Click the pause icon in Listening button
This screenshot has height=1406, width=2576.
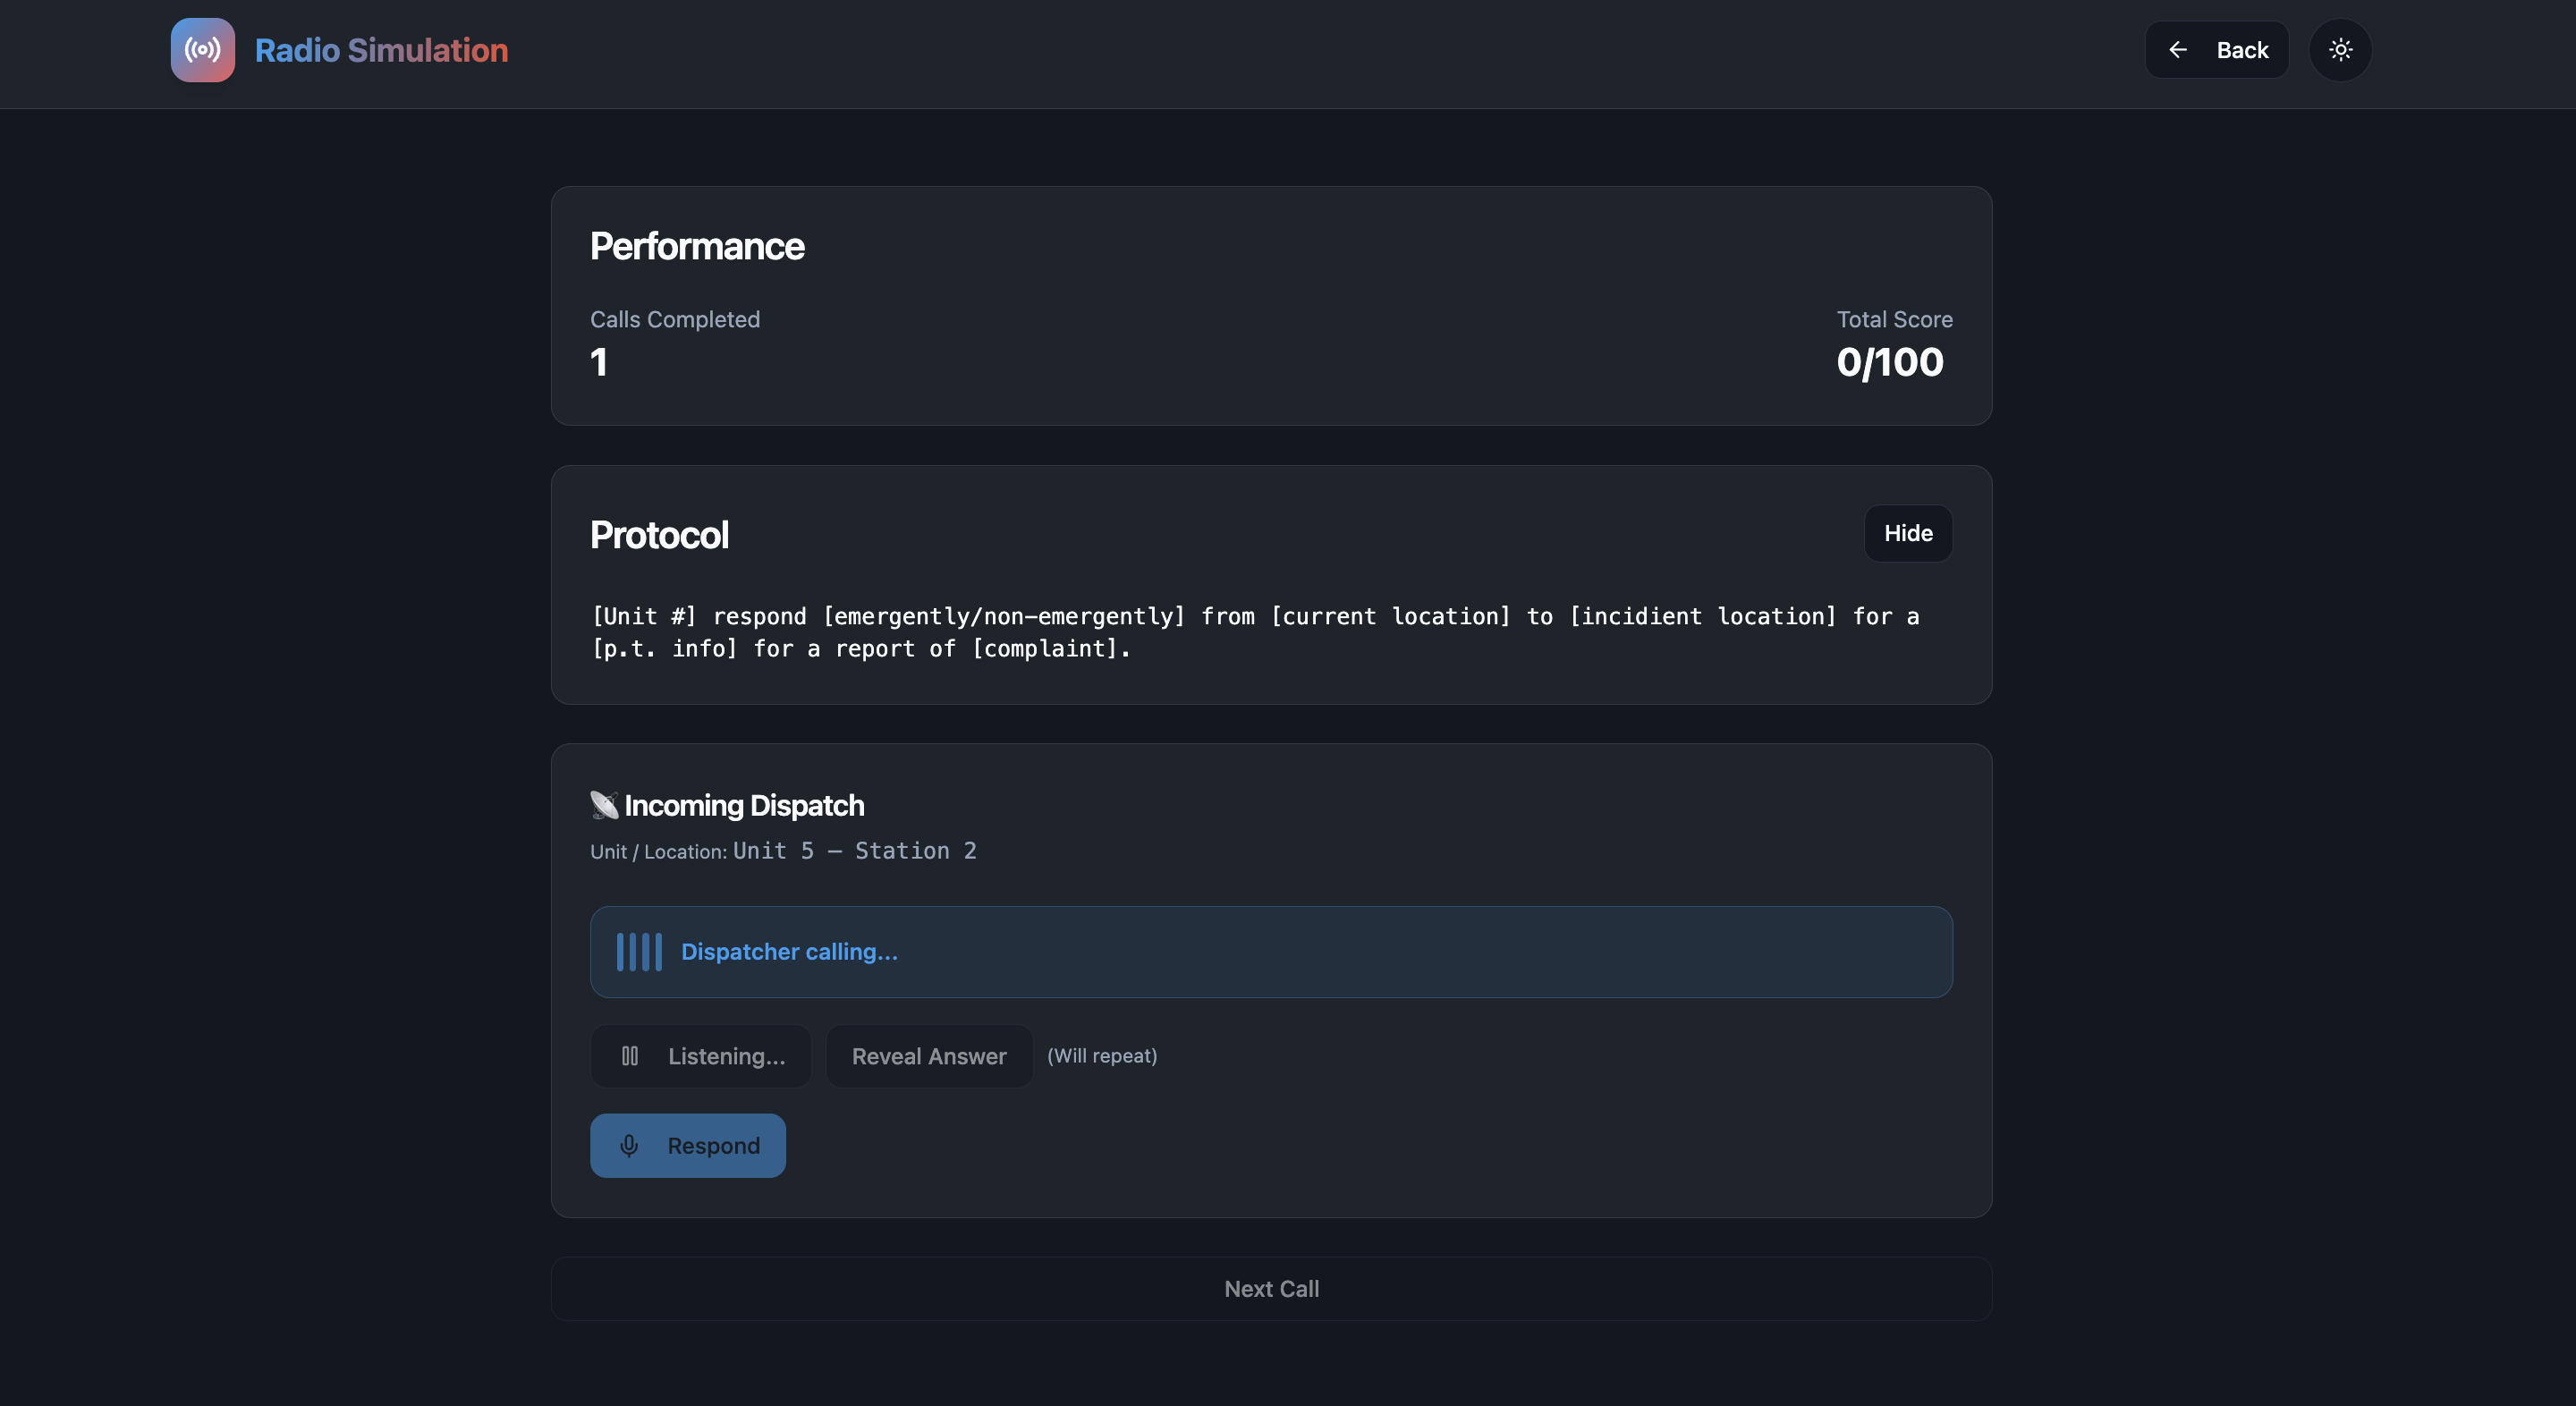point(630,1056)
